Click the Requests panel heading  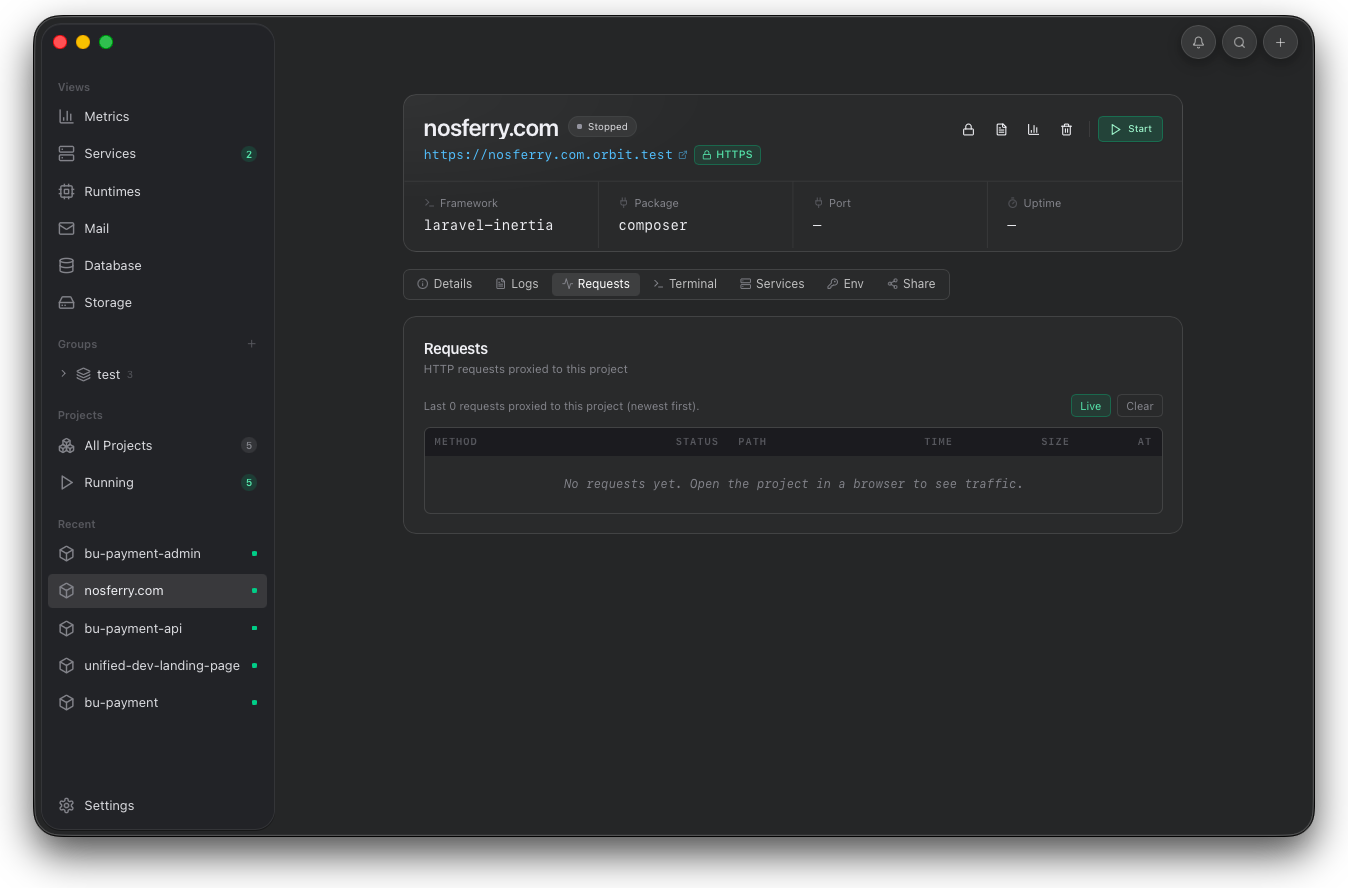pos(456,349)
